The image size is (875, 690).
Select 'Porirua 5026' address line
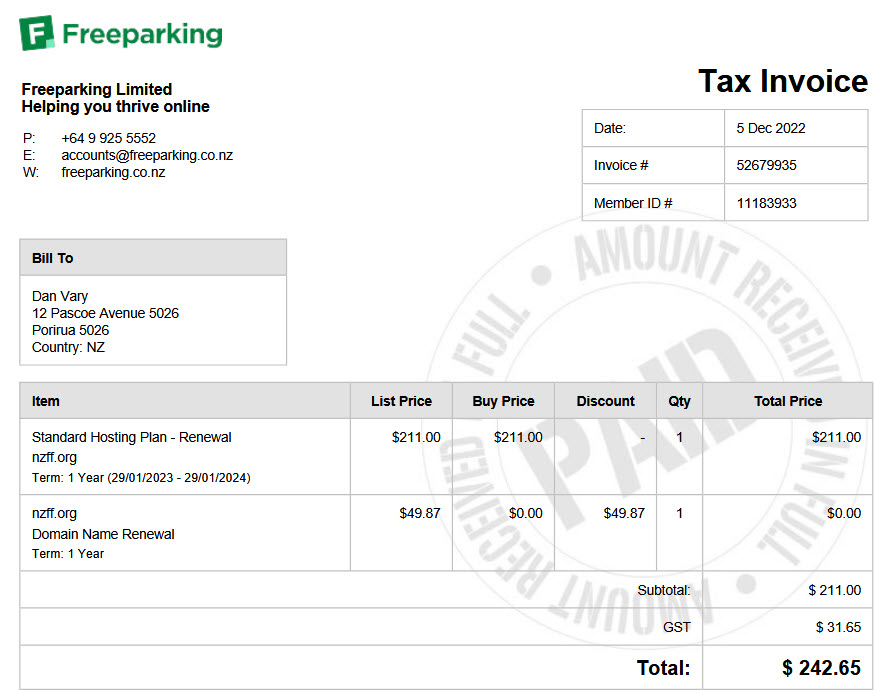pos(70,330)
